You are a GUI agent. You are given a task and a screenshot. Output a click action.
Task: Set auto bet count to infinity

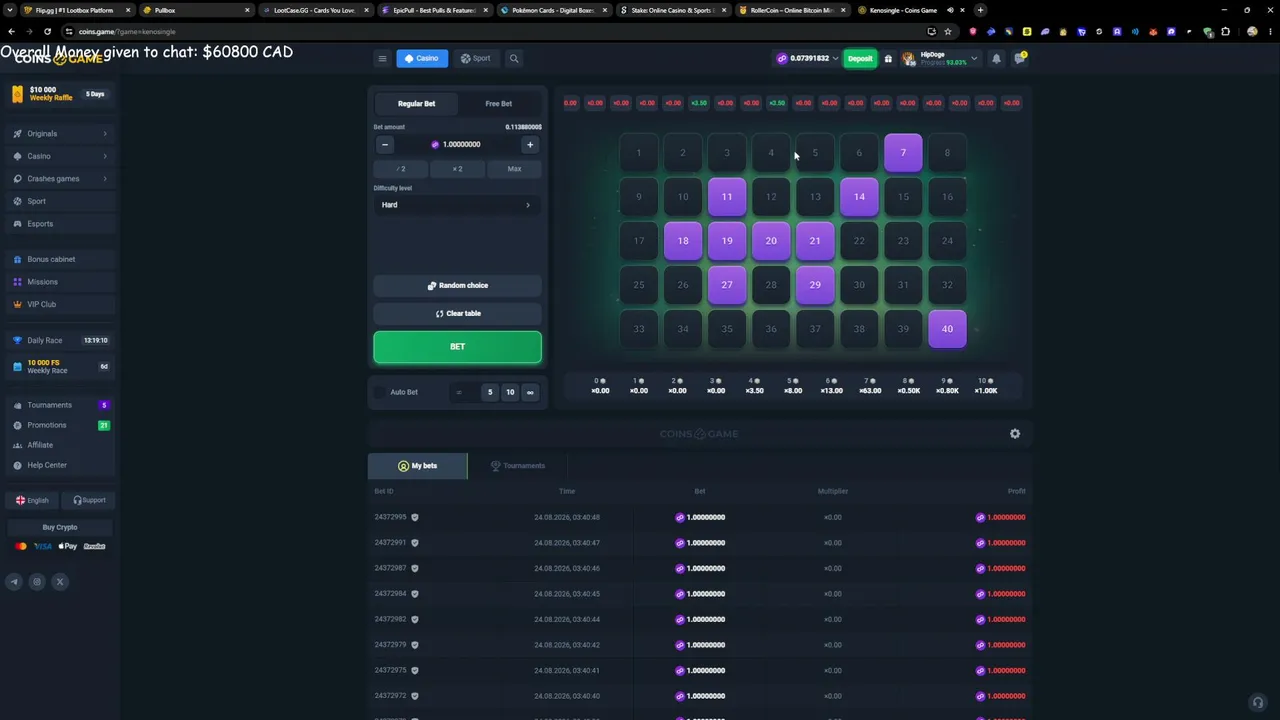pyautogui.click(x=530, y=392)
